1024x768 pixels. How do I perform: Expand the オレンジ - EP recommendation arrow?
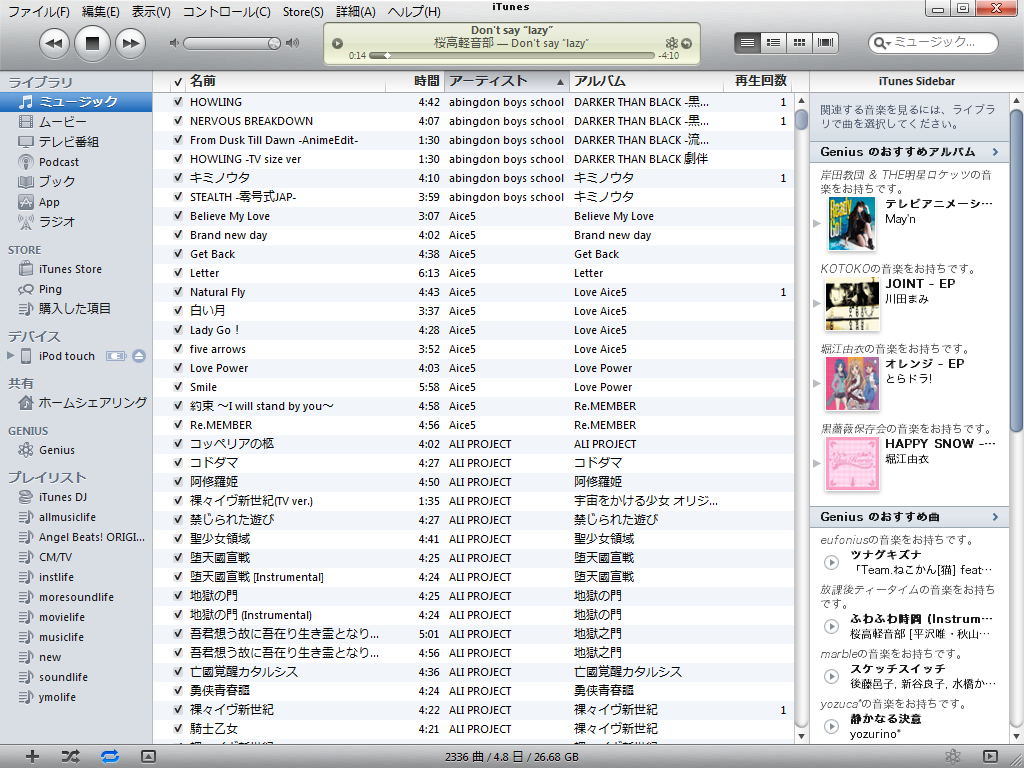pyautogui.click(x=816, y=383)
